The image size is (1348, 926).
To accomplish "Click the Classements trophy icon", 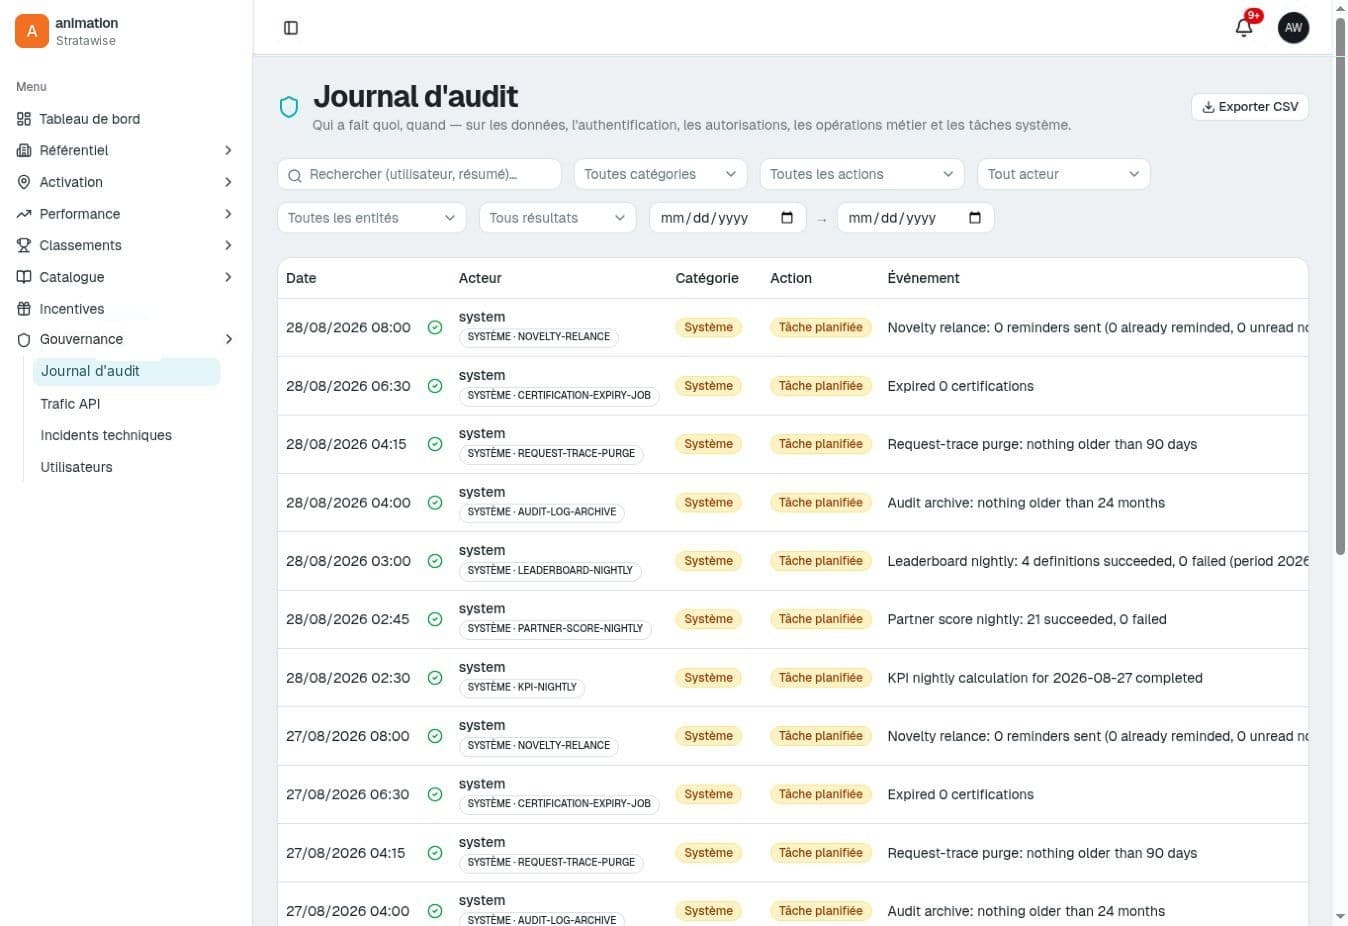I will point(24,245).
